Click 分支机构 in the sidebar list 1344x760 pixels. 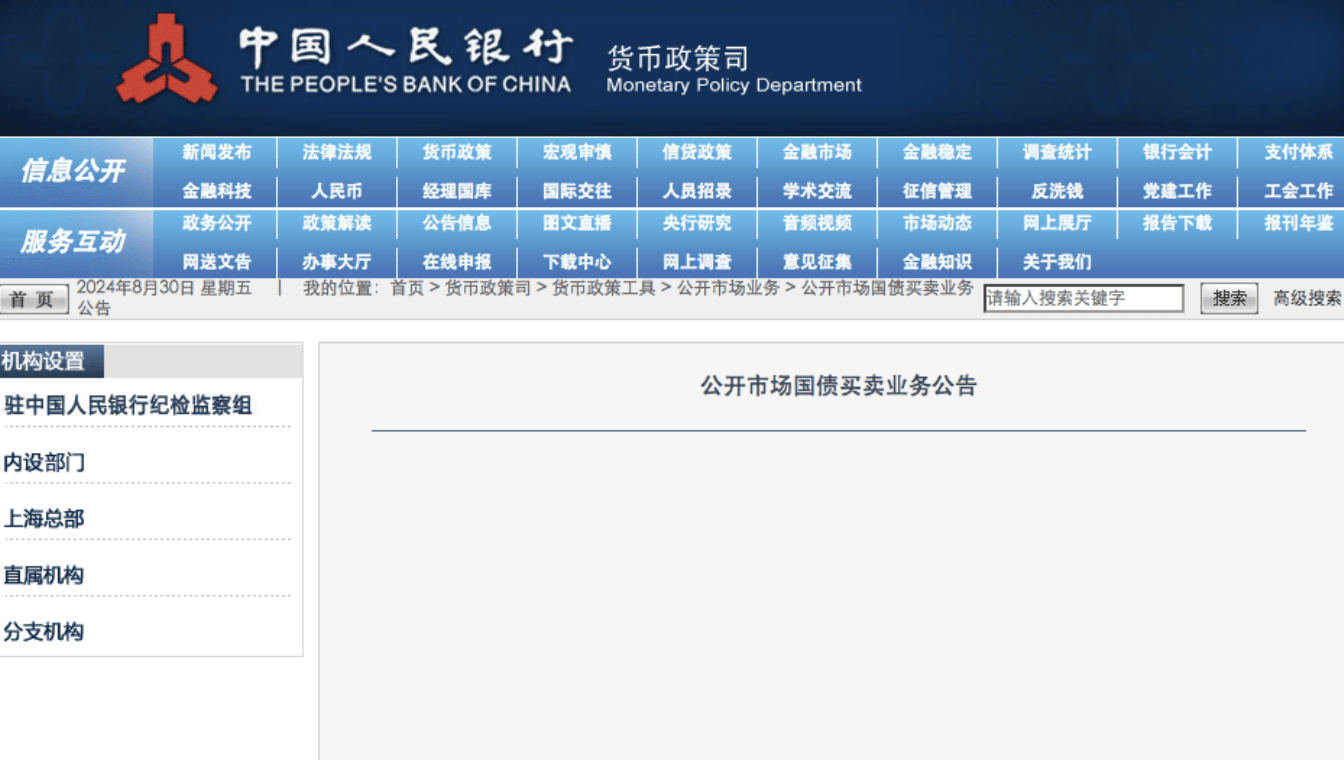44,631
